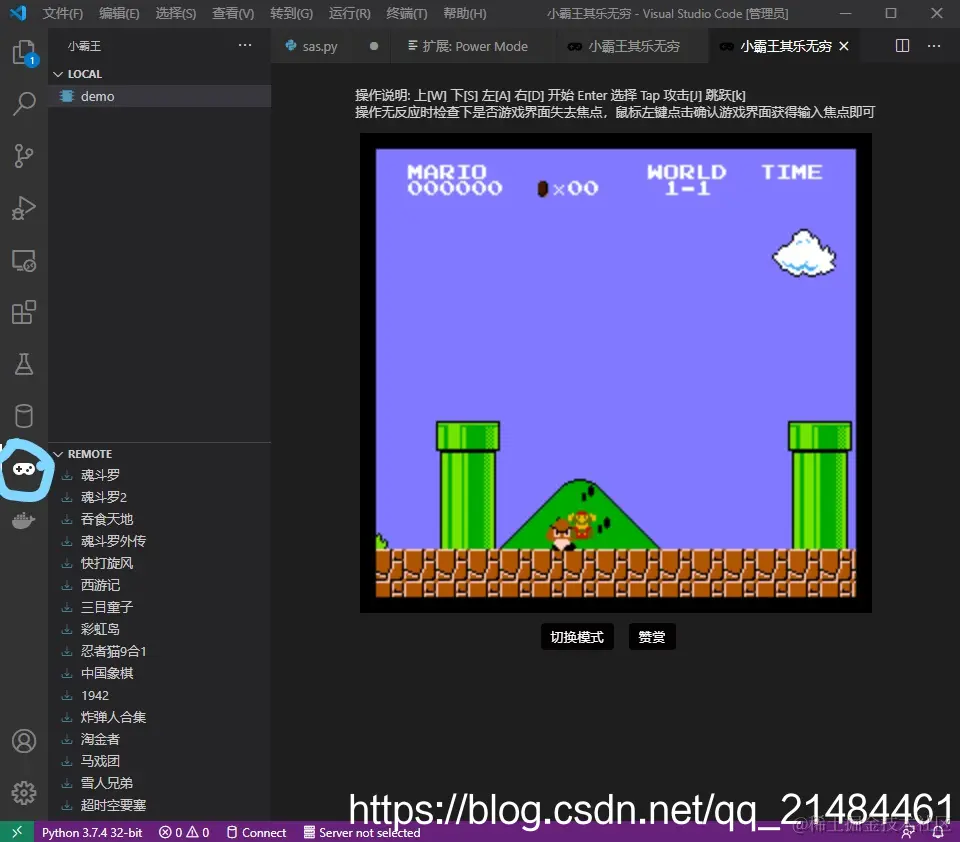Open the Accounts icon in activity bar
This screenshot has height=842, width=960.
(24, 741)
